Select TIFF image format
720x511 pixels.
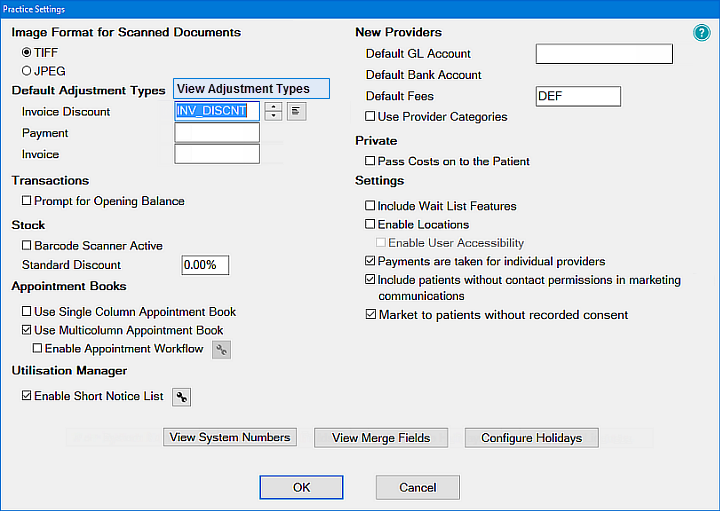point(27,52)
